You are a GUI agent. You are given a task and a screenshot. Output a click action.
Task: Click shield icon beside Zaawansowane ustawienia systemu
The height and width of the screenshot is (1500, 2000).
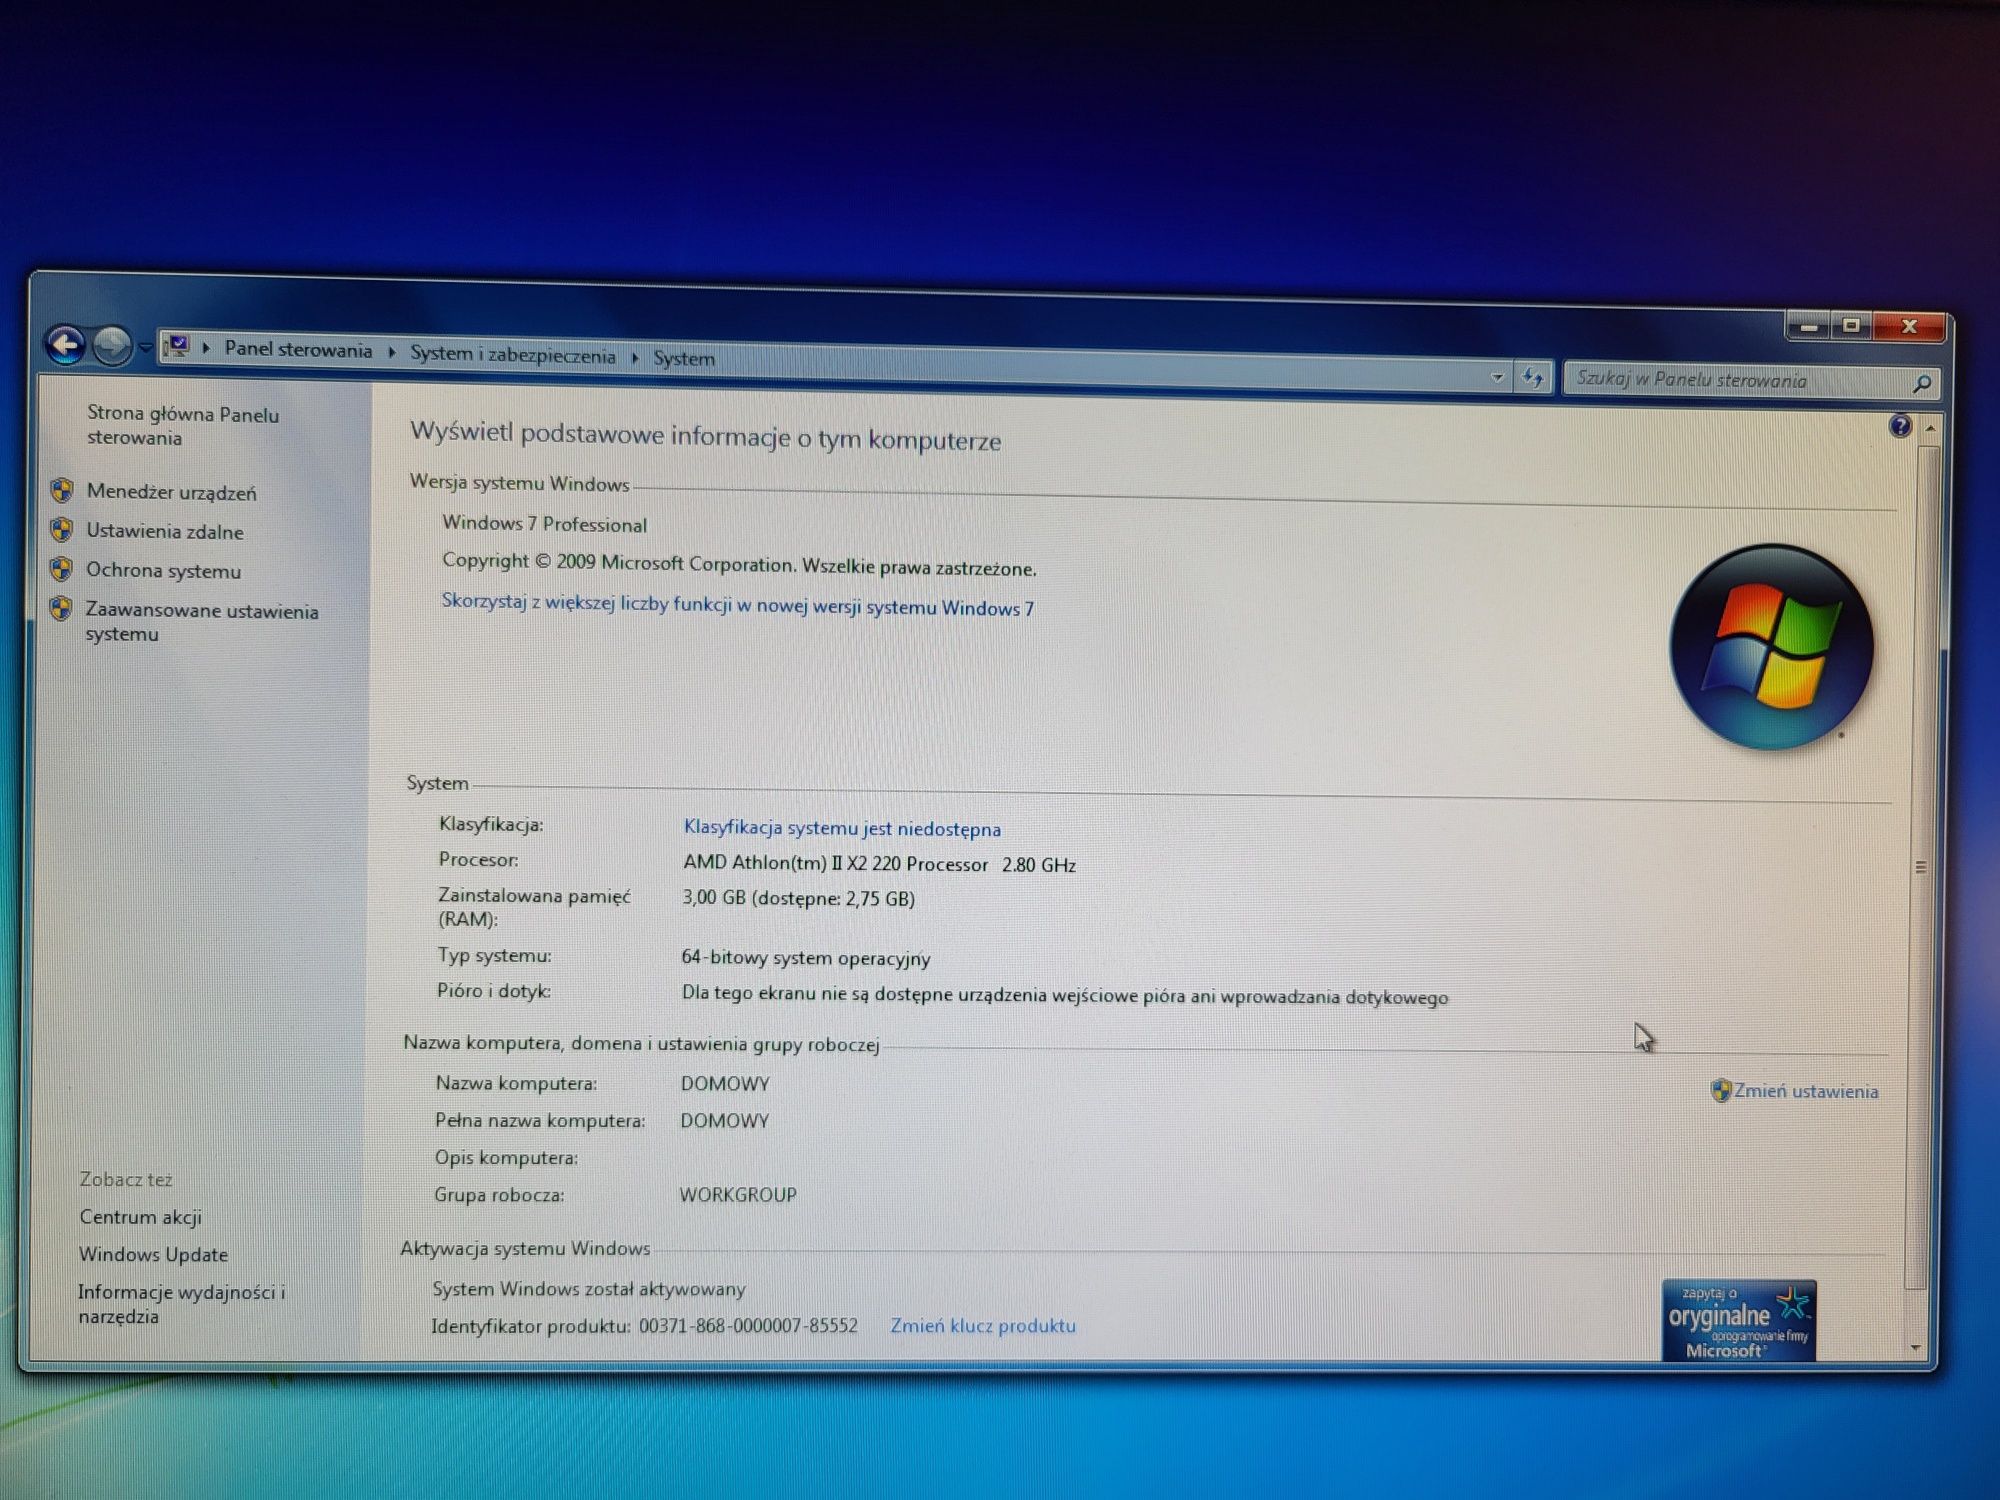[61, 608]
